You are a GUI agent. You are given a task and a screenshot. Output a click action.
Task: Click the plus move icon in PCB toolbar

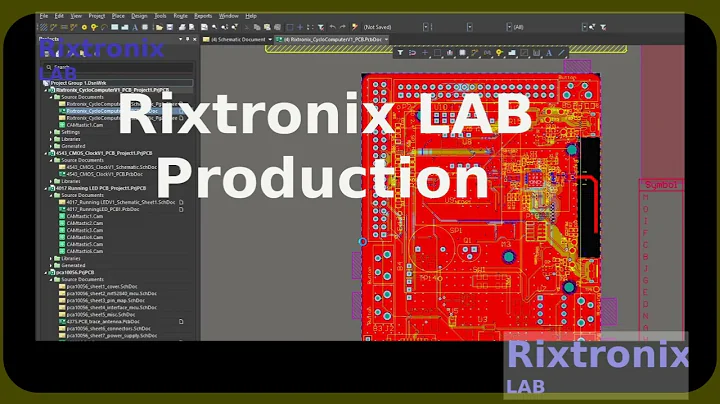point(425,53)
